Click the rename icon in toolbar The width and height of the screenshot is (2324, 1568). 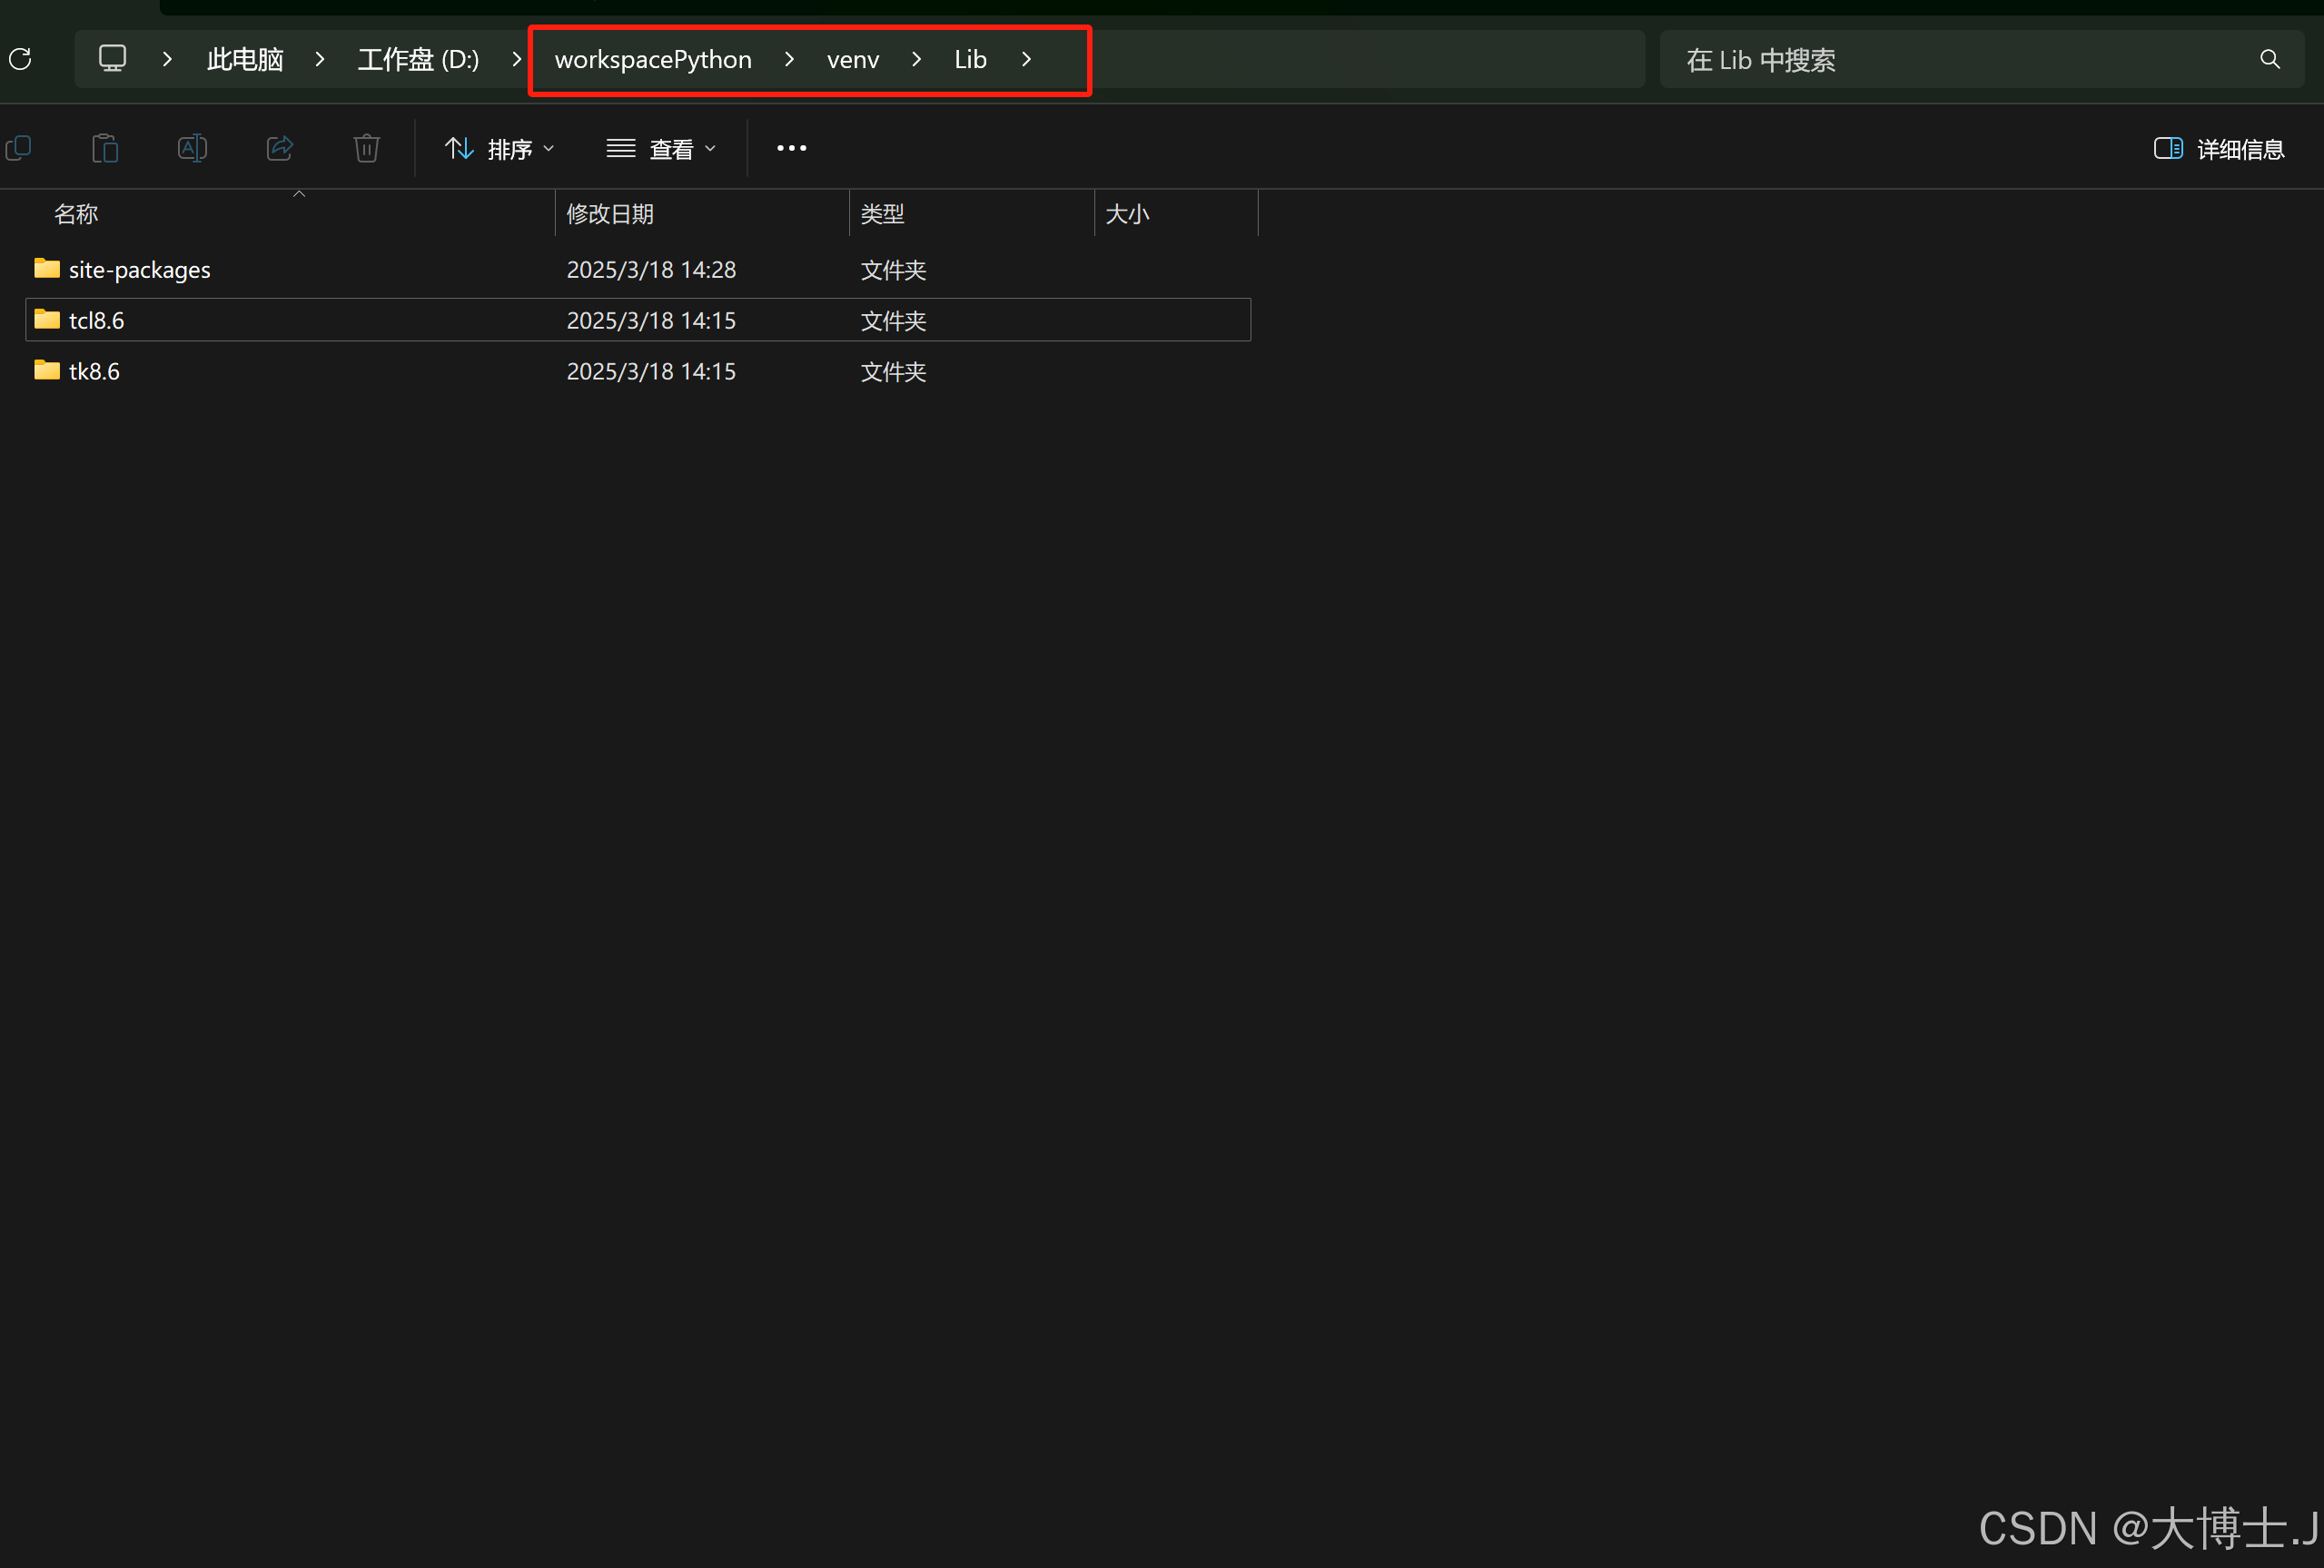[192, 149]
